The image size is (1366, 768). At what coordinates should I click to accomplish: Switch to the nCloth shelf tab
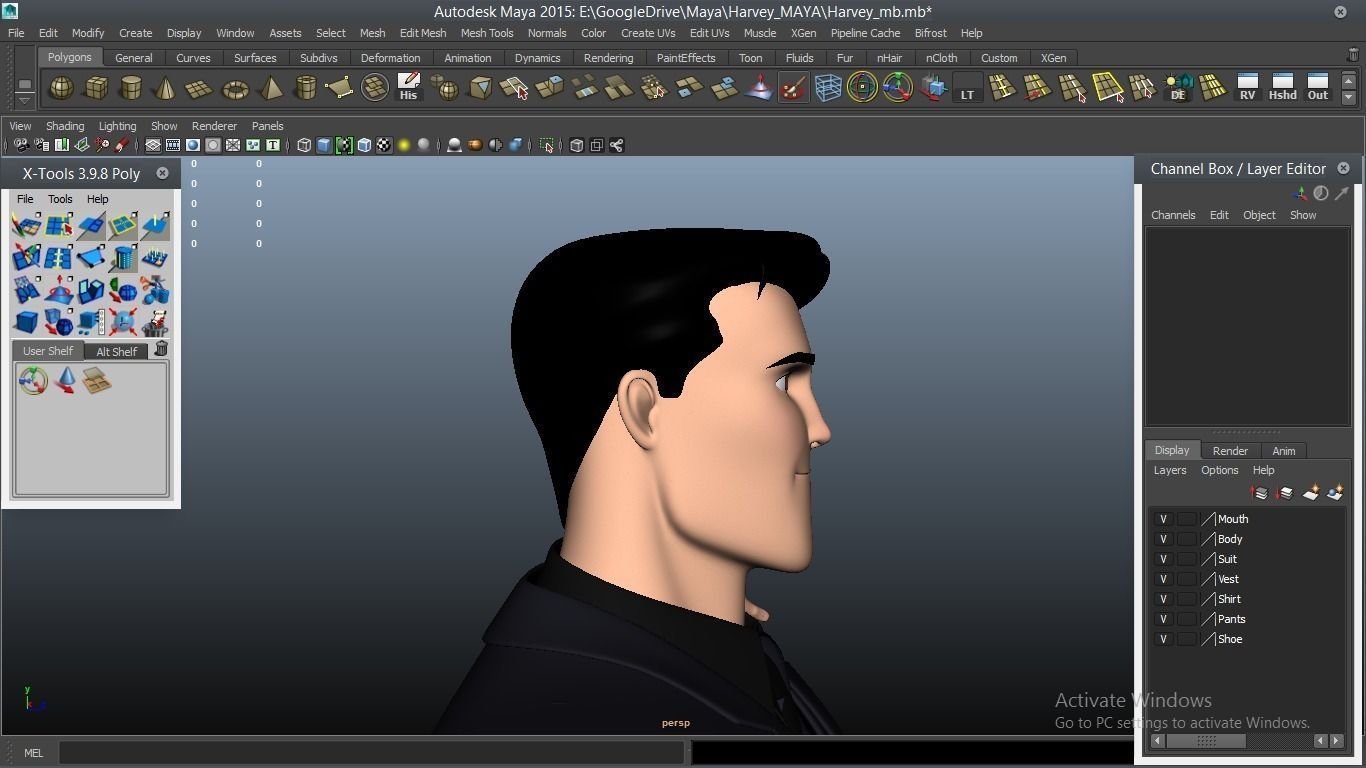coord(942,58)
